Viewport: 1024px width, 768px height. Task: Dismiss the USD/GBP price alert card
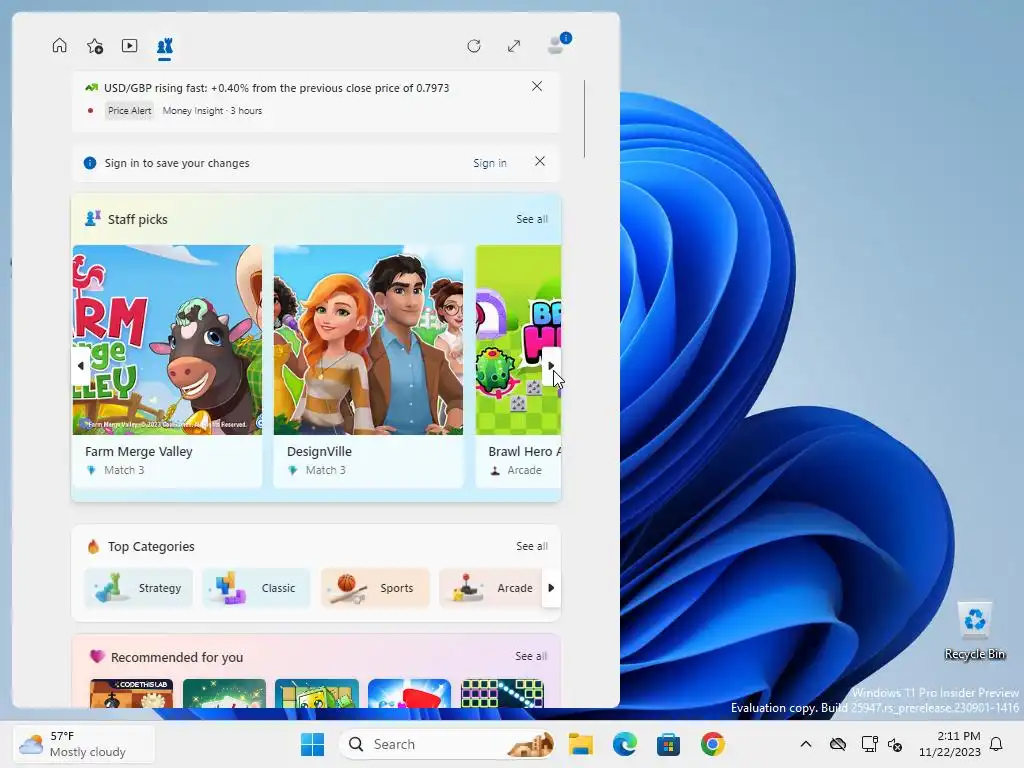click(537, 86)
